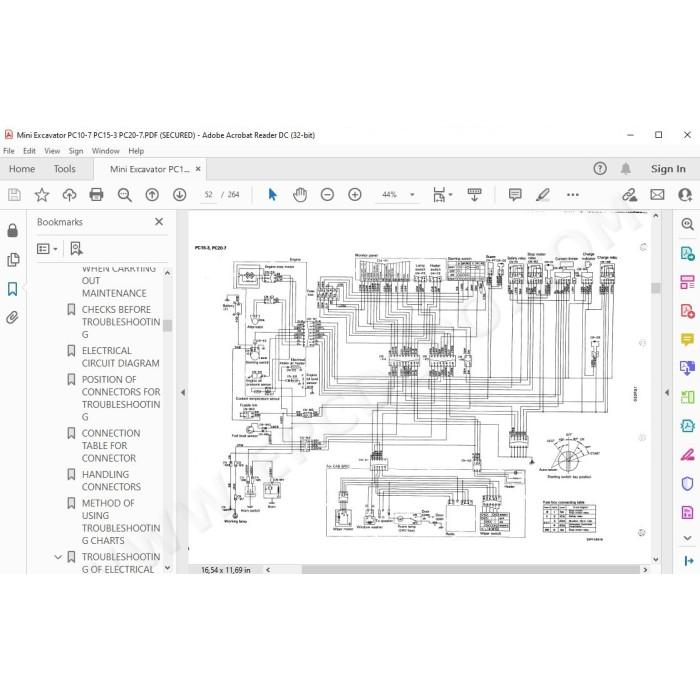700x700 pixels.
Task: Open the Edit menu
Action: (x=29, y=151)
